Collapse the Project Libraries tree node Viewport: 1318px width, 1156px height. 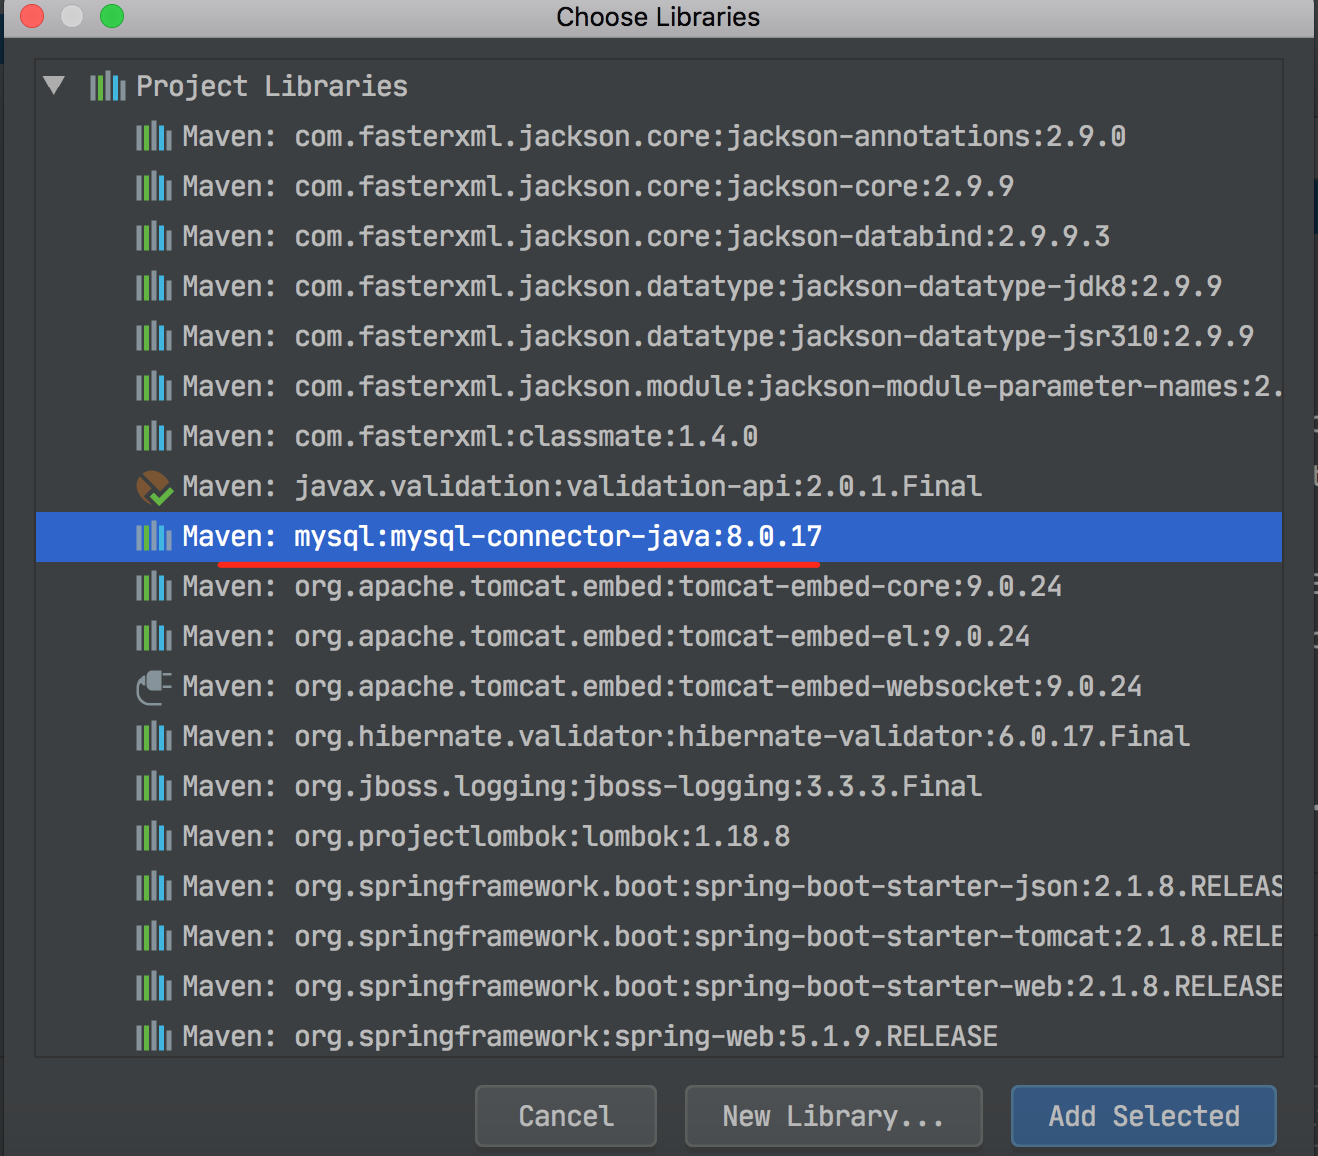[54, 86]
